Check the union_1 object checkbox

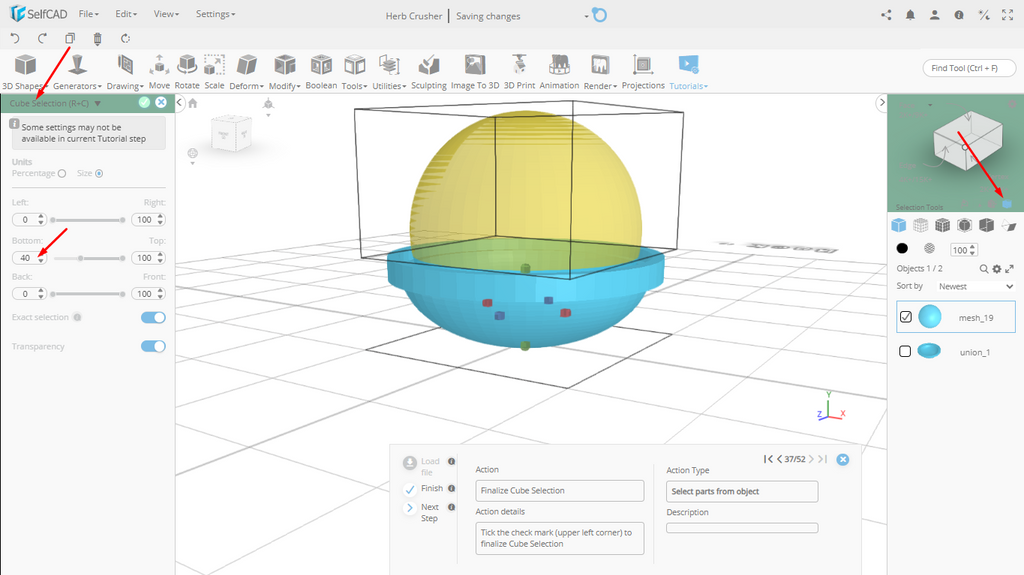coord(905,352)
